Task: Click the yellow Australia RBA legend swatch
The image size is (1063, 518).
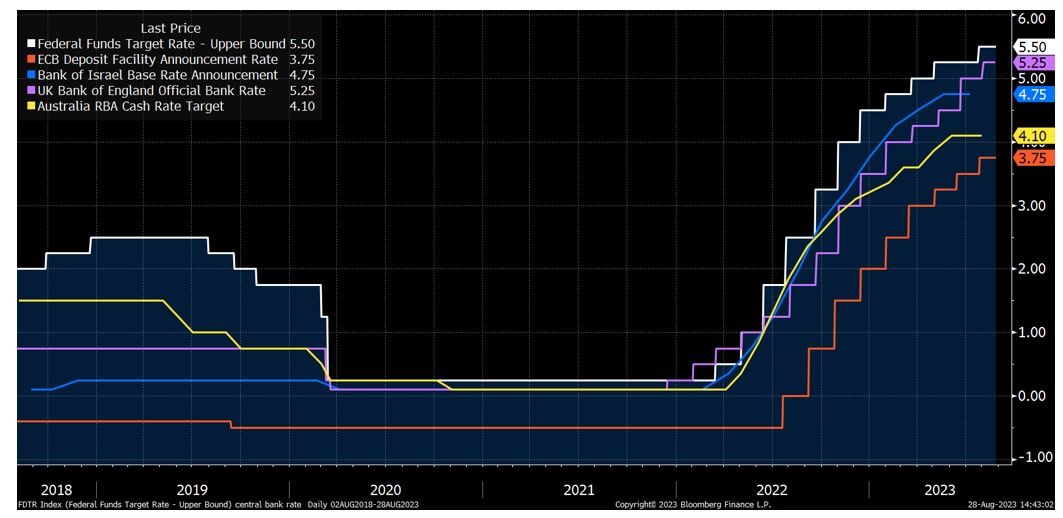Action: [31, 106]
